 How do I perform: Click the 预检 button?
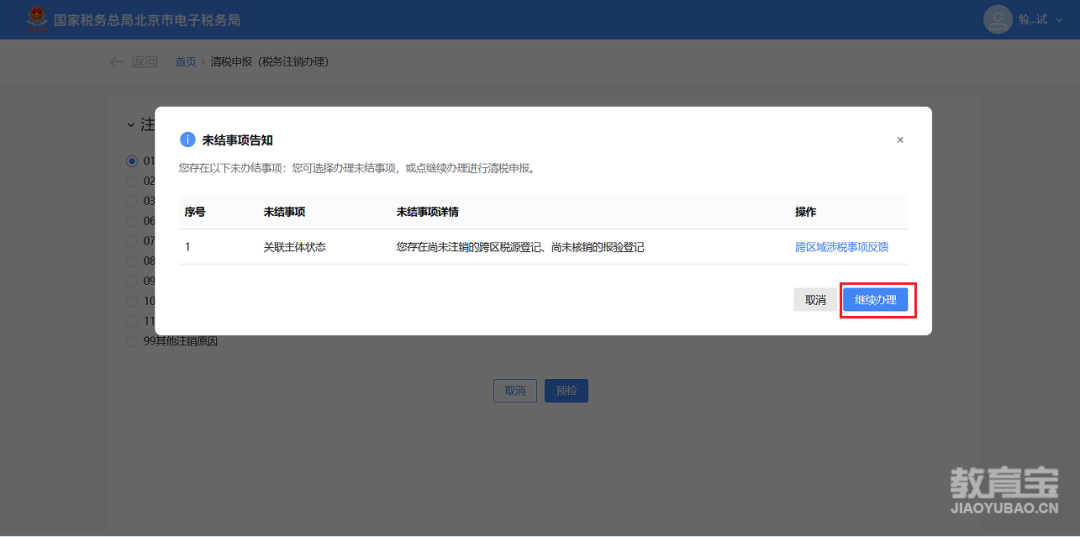[x=566, y=391]
